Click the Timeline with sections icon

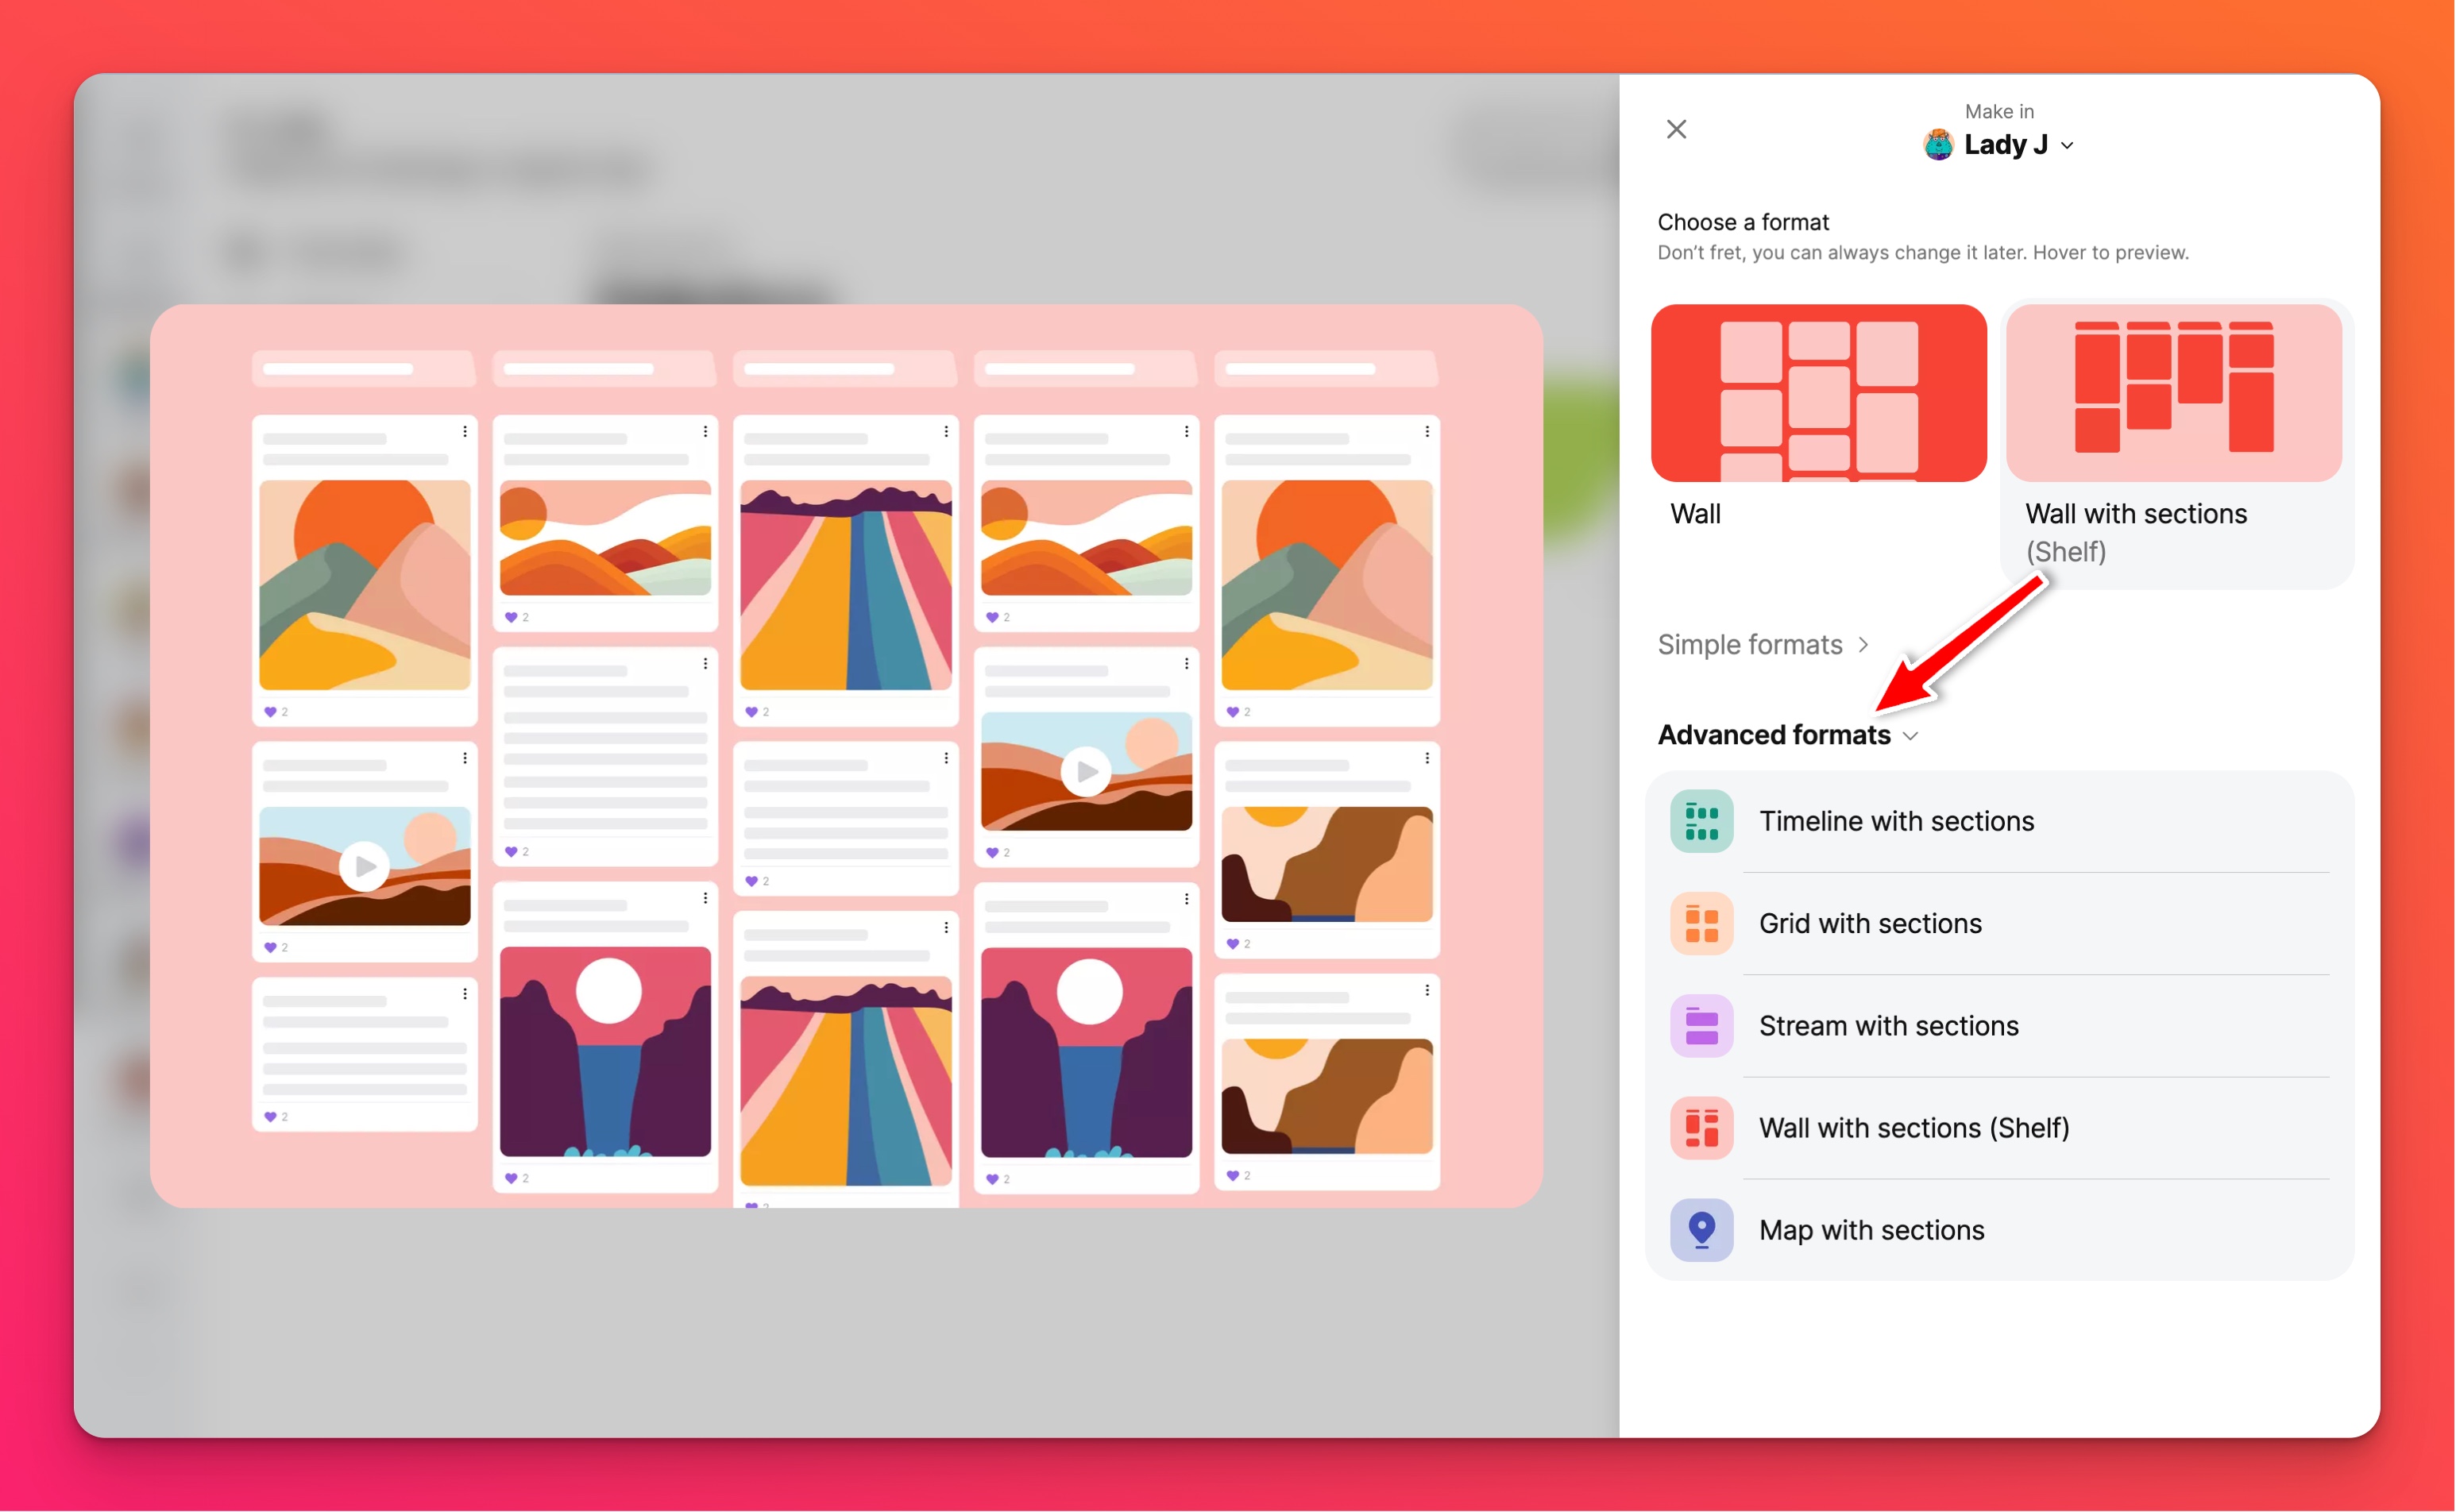[x=1698, y=820]
